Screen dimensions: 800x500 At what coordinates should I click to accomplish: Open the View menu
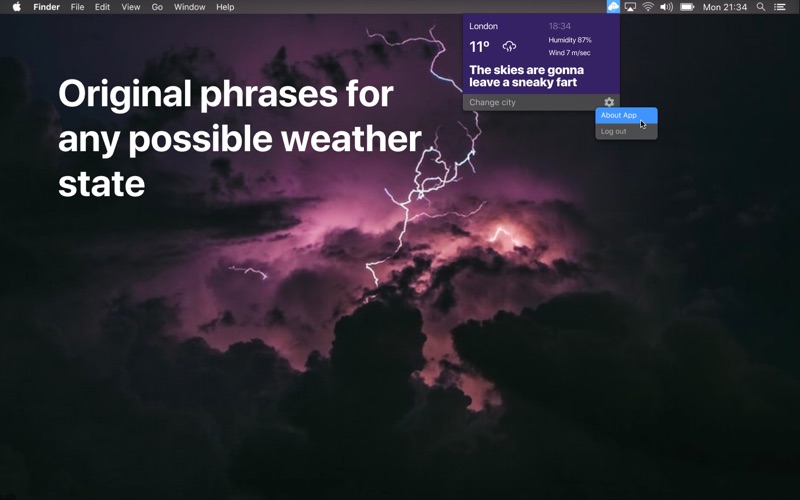(x=131, y=7)
